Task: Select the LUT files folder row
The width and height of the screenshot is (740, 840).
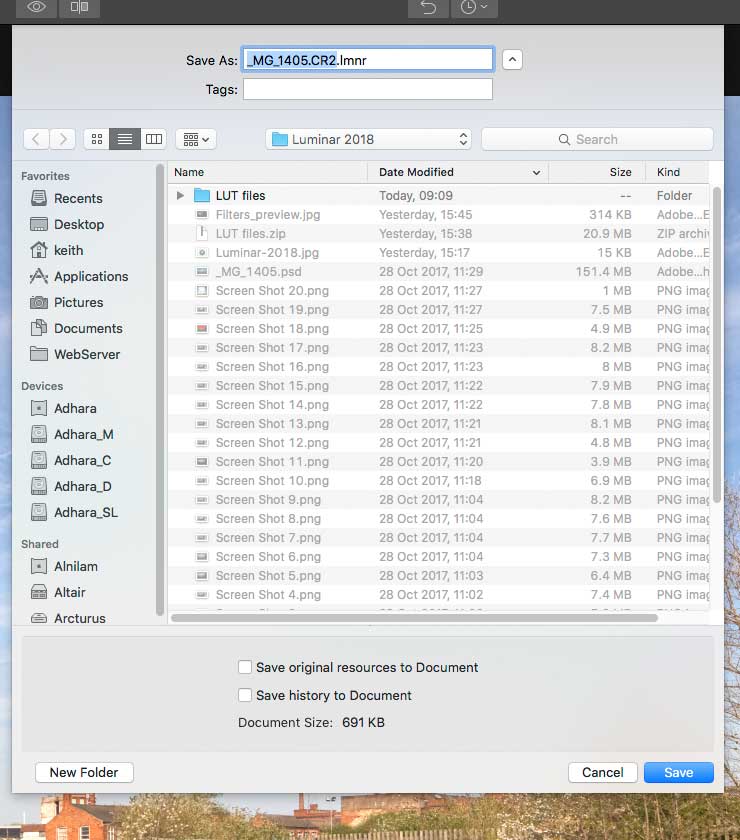Action: click(438, 196)
